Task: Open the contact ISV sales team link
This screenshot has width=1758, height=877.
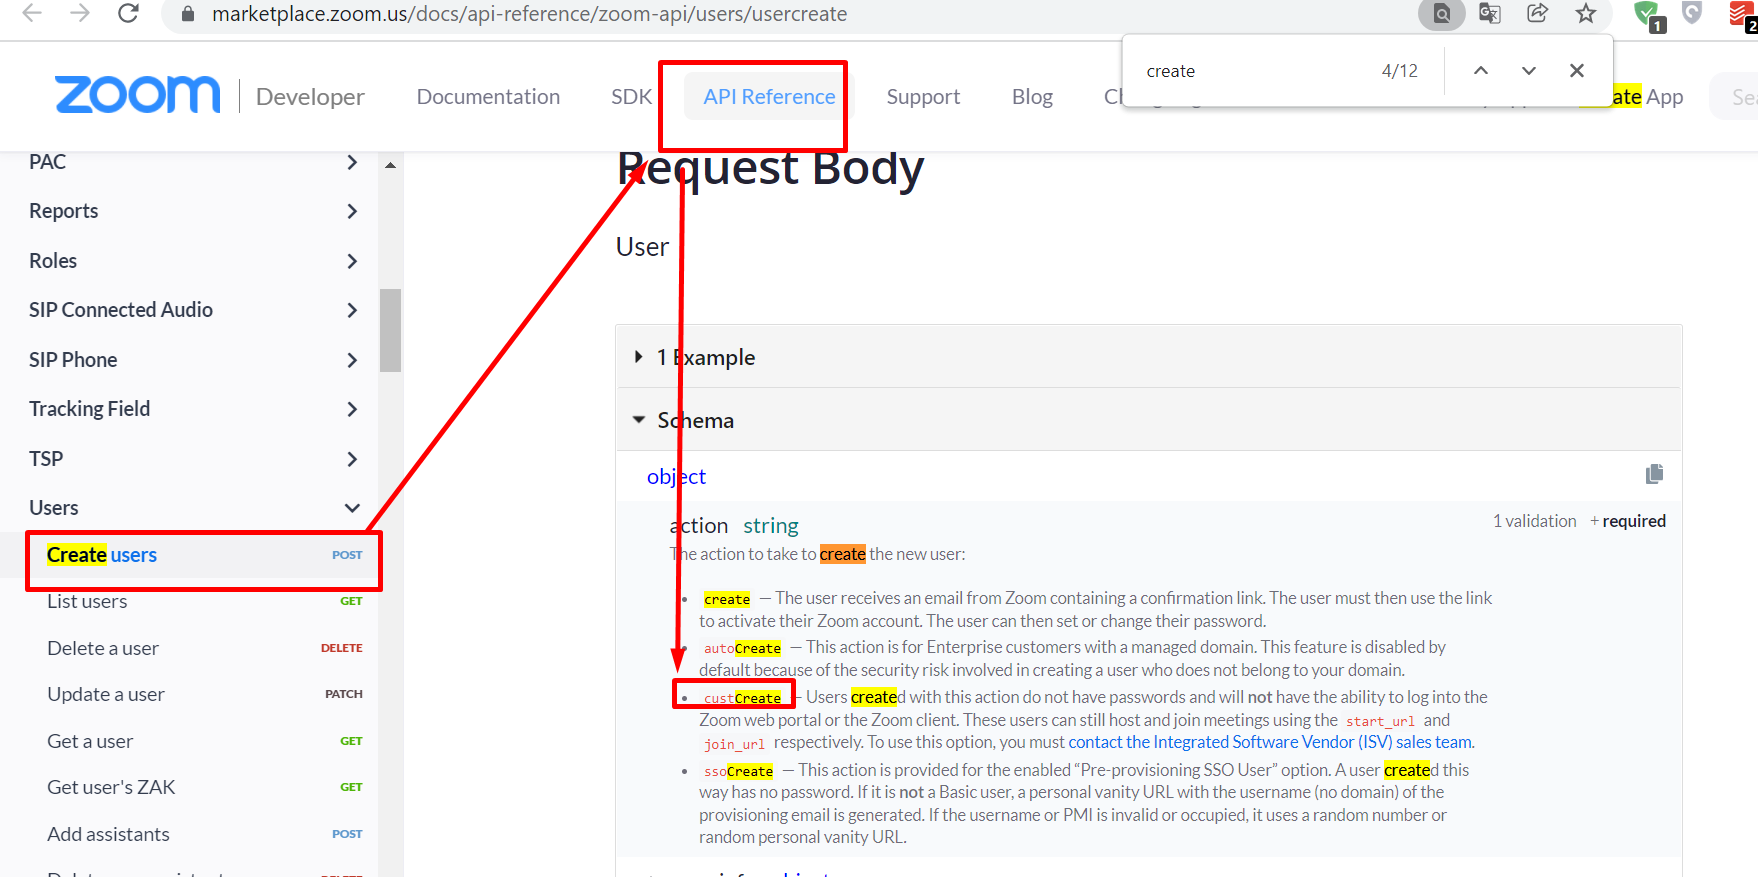Action: click(1270, 742)
